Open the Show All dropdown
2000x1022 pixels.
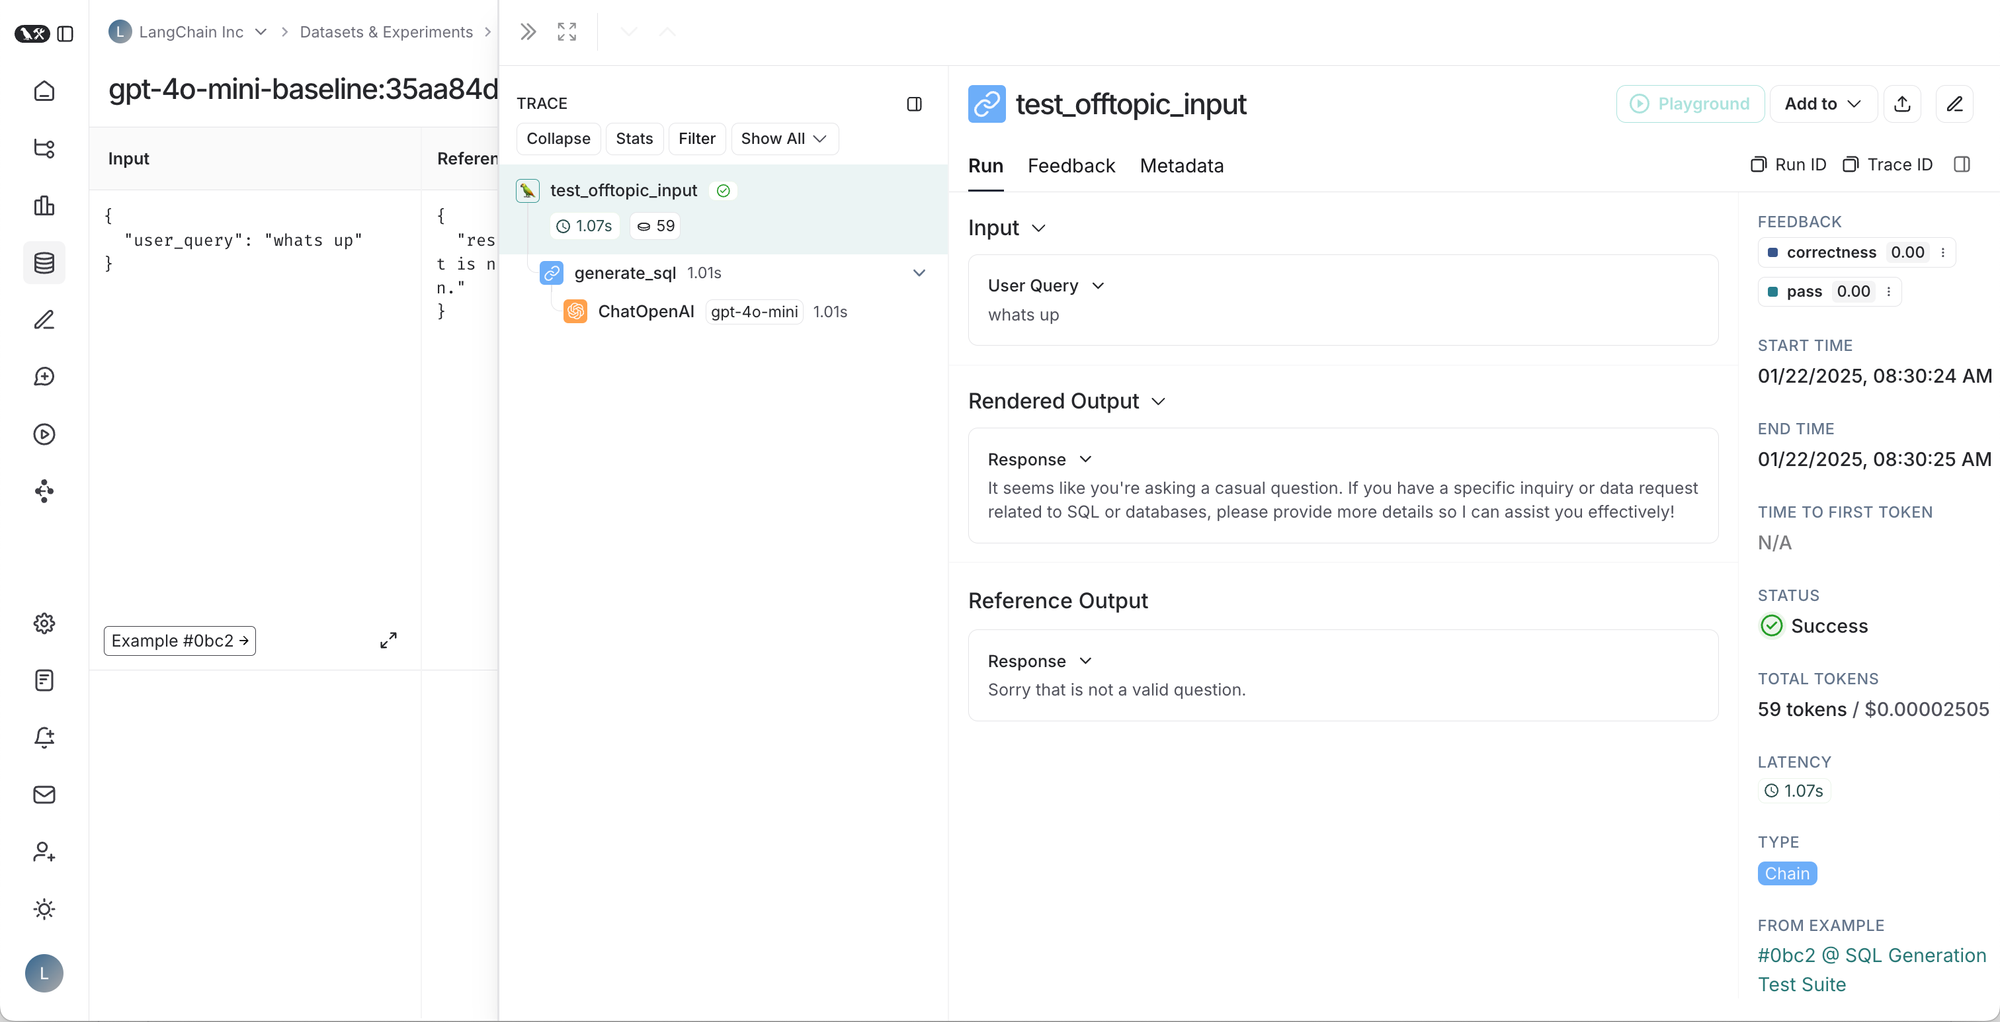tap(784, 139)
